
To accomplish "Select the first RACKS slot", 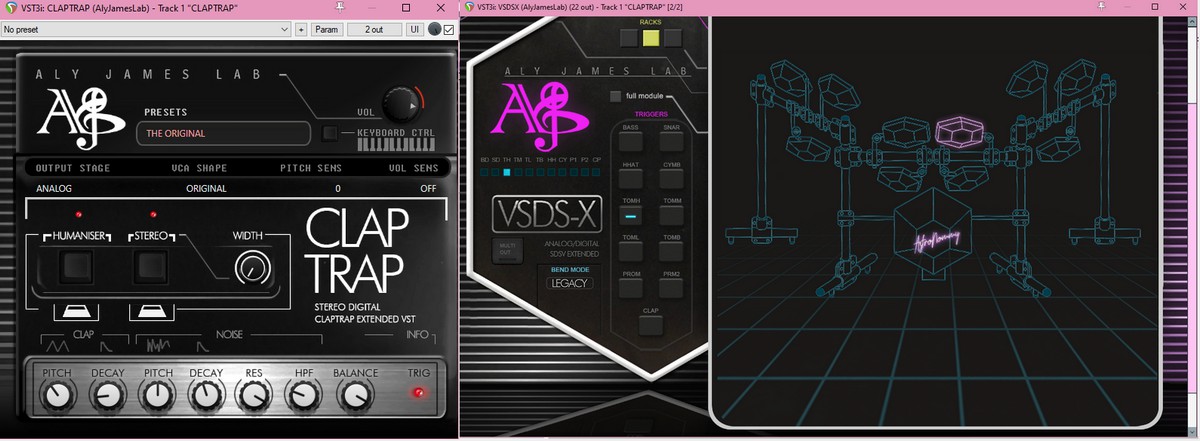I will click(628, 39).
